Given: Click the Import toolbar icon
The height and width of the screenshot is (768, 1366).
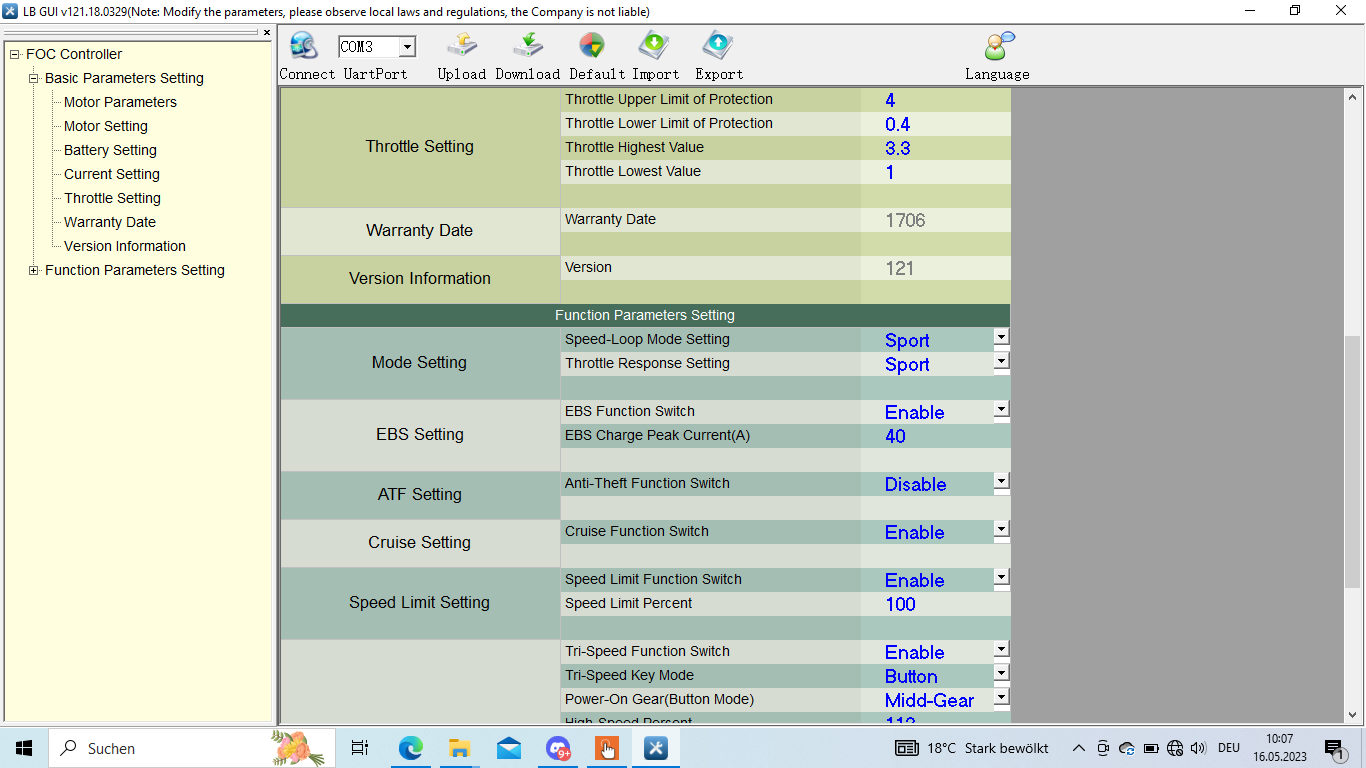Looking at the screenshot, I should [654, 47].
